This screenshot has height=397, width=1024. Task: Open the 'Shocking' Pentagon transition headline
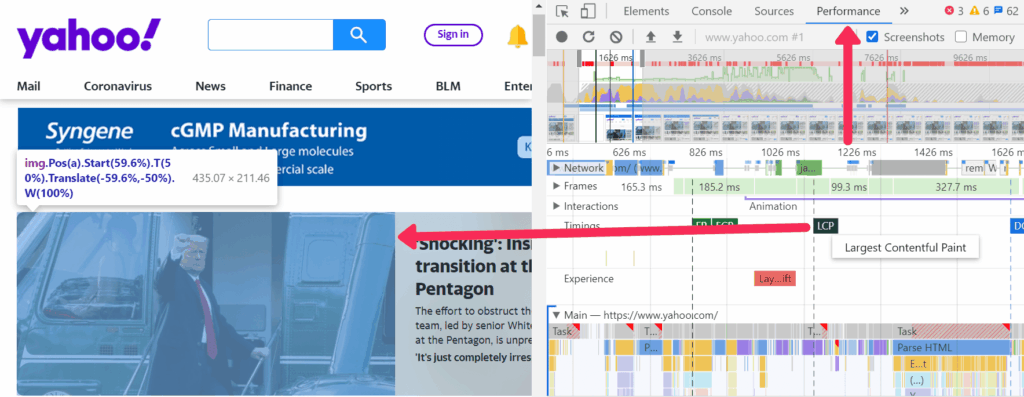(473, 266)
